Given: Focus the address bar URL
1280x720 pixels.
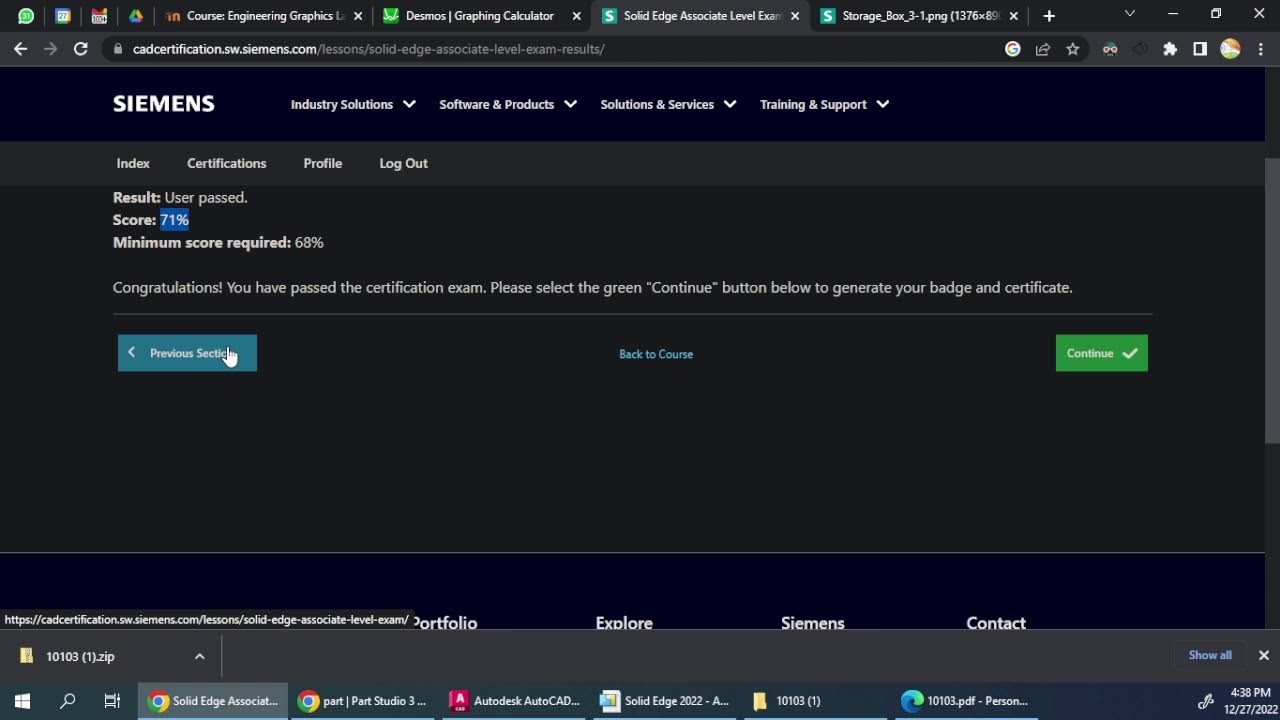Looking at the screenshot, I should pyautogui.click(x=369, y=49).
